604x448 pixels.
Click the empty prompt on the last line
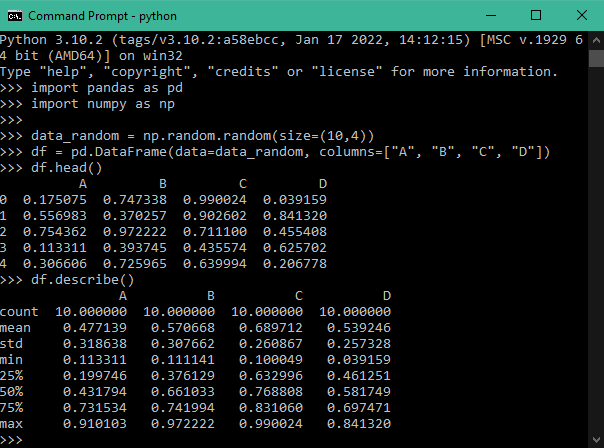pyautogui.click(x=40, y=439)
